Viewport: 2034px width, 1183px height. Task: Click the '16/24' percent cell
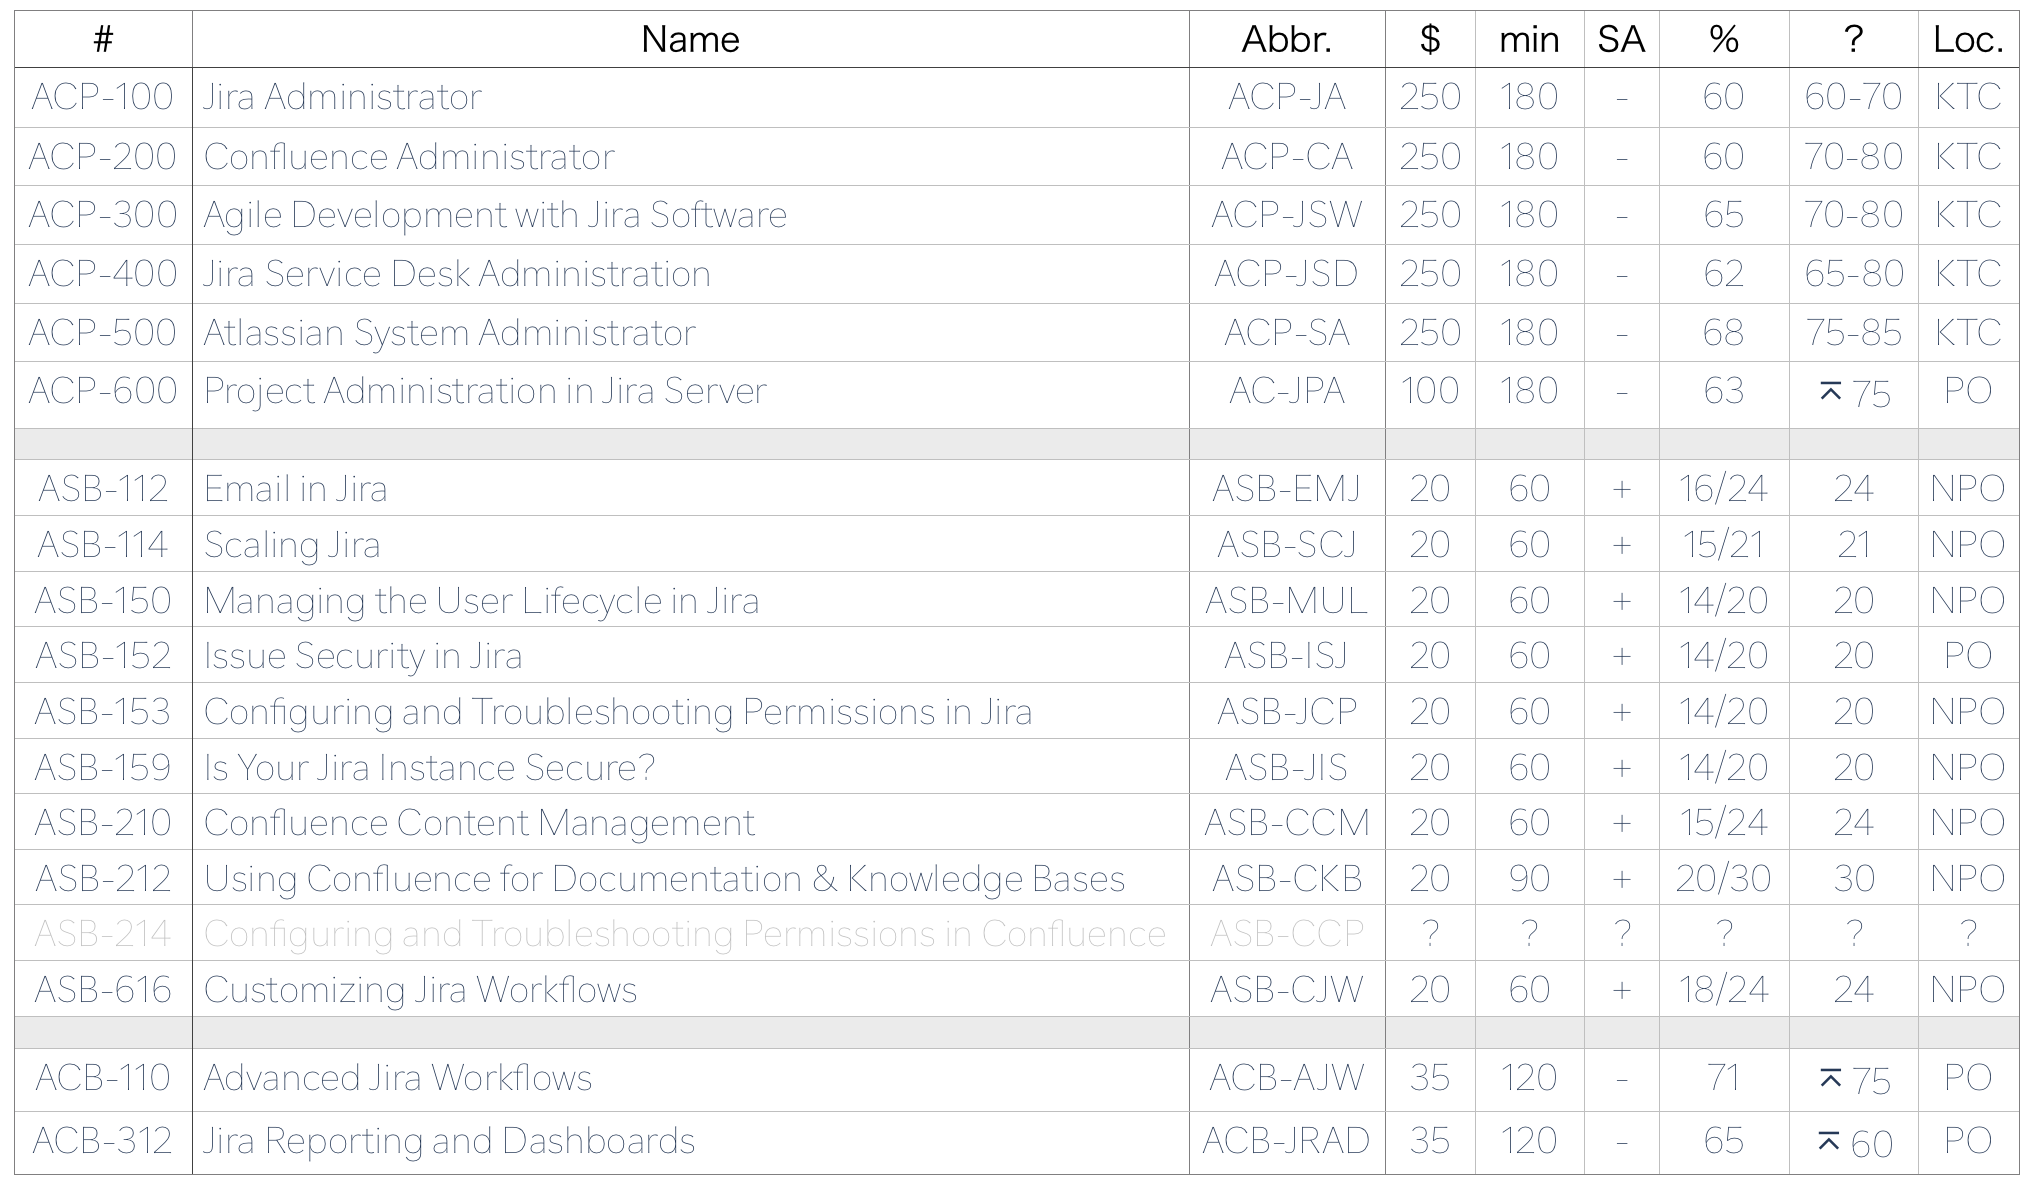1724,488
